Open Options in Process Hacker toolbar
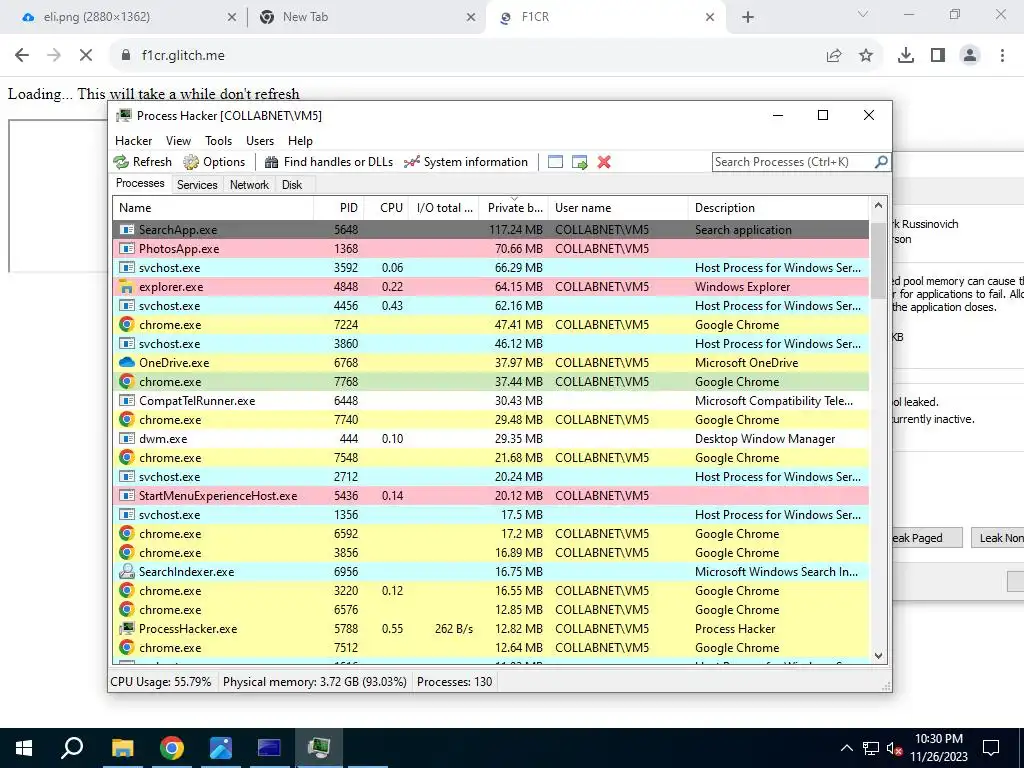This screenshot has height=768, width=1024. pos(214,162)
